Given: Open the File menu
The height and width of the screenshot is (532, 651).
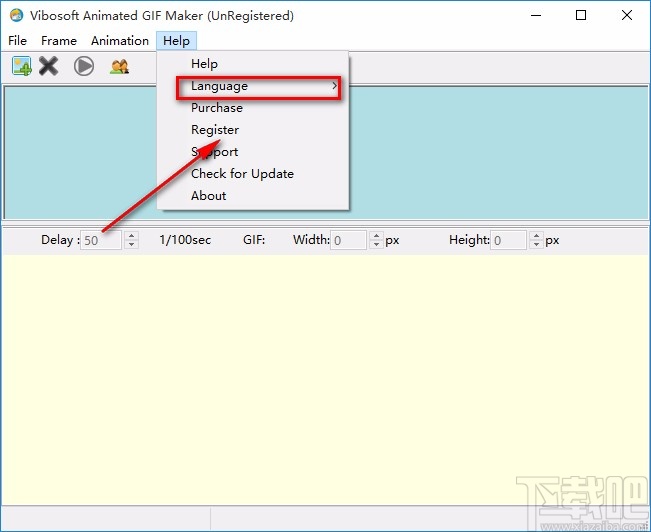Looking at the screenshot, I should click(x=17, y=41).
